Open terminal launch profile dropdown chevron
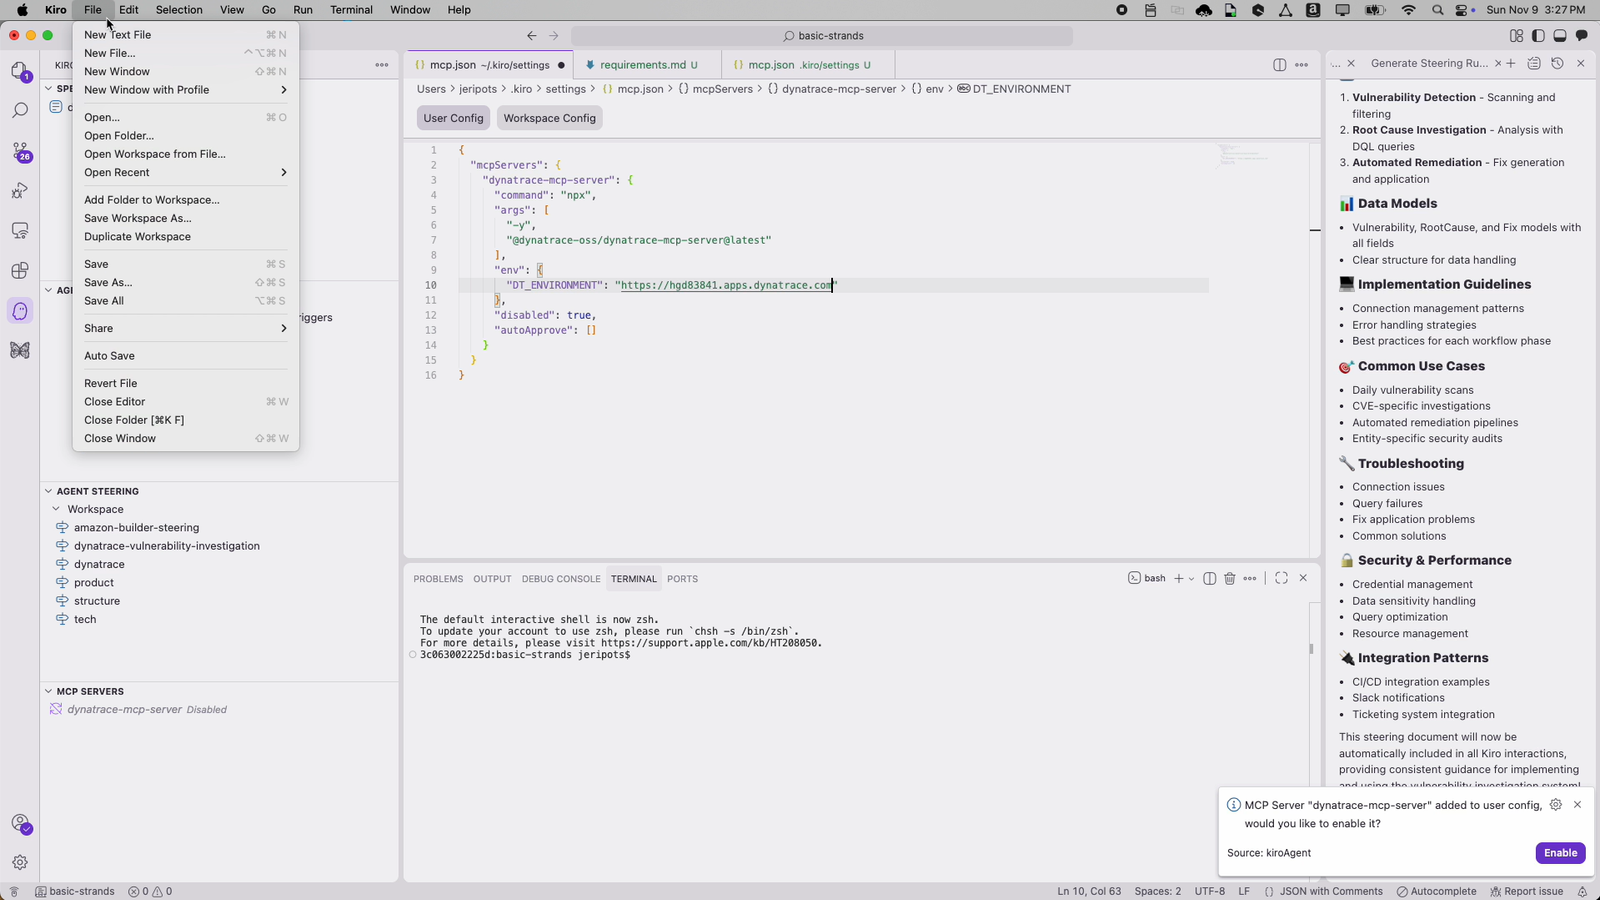This screenshot has height=900, width=1600. coord(1191,578)
